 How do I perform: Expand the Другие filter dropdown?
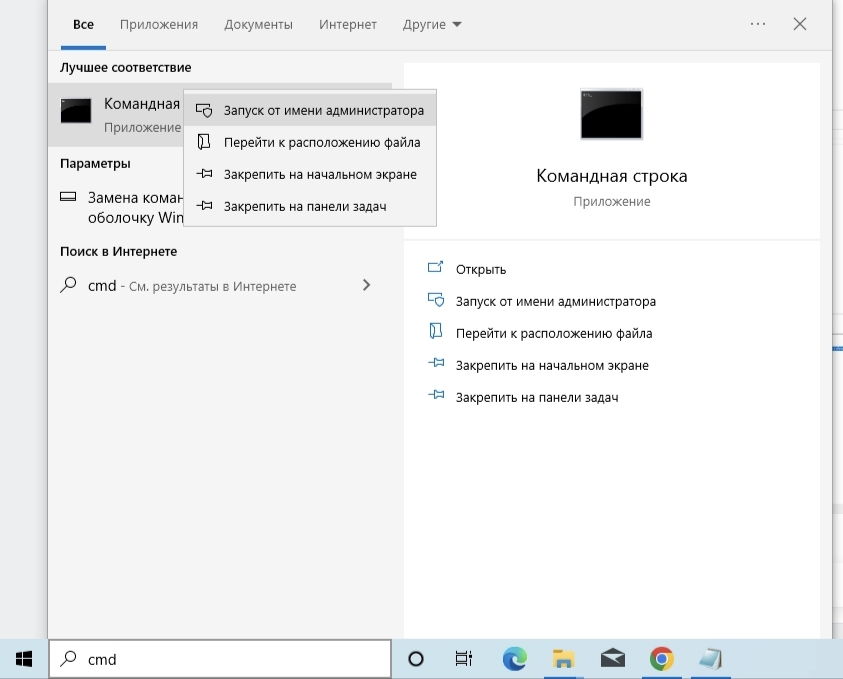tap(432, 24)
